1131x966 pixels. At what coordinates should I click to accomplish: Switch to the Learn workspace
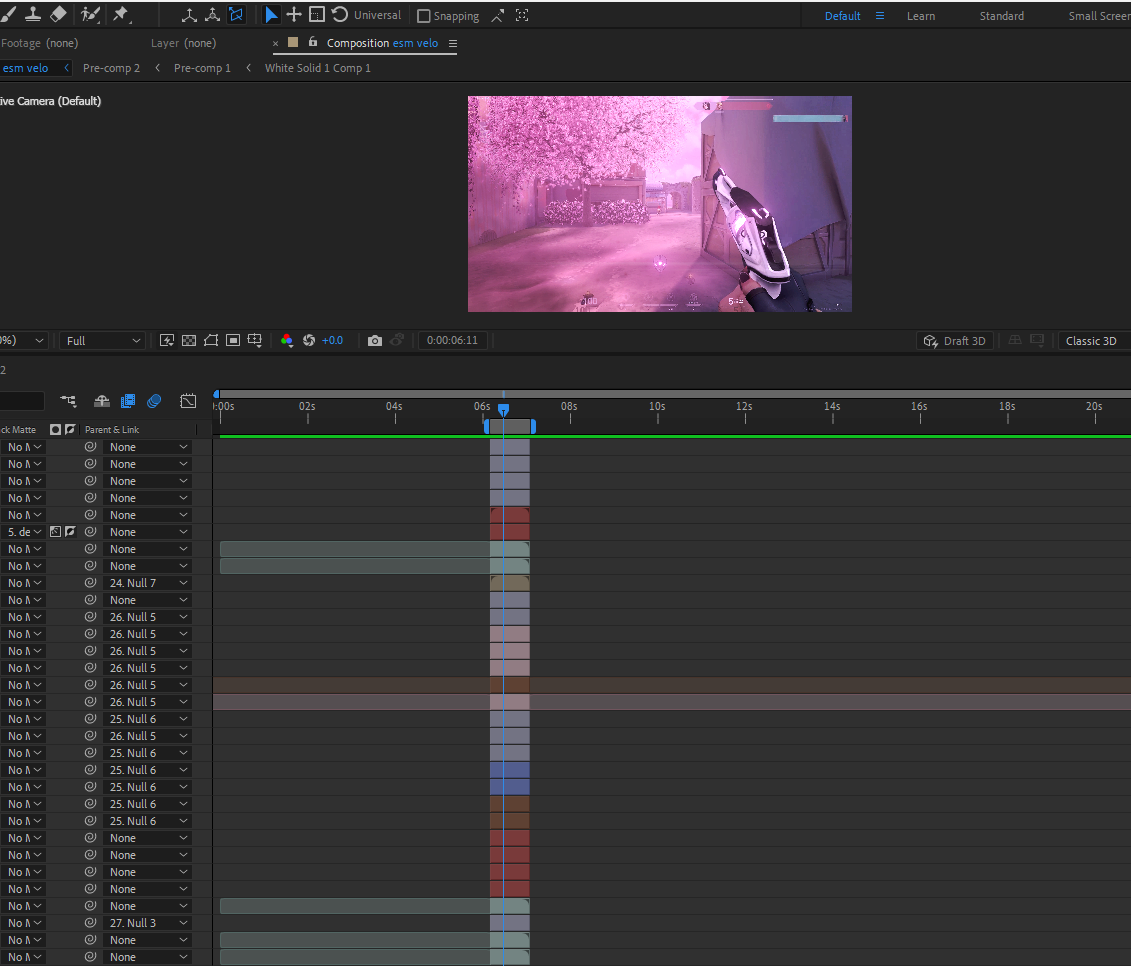point(921,16)
